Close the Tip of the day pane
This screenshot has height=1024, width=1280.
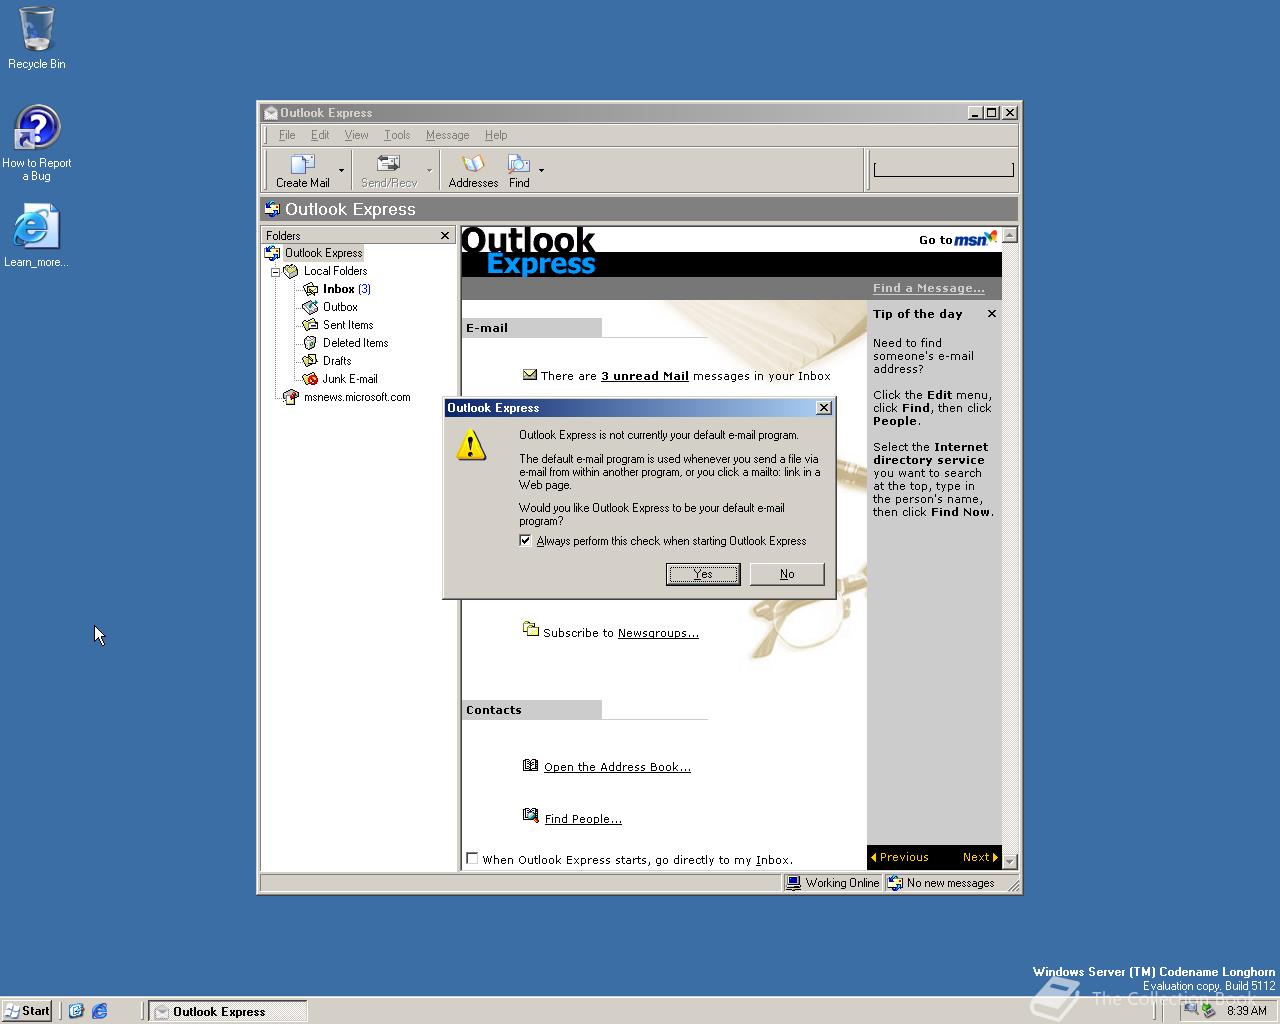pyautogui.click(x=992, y=314)
